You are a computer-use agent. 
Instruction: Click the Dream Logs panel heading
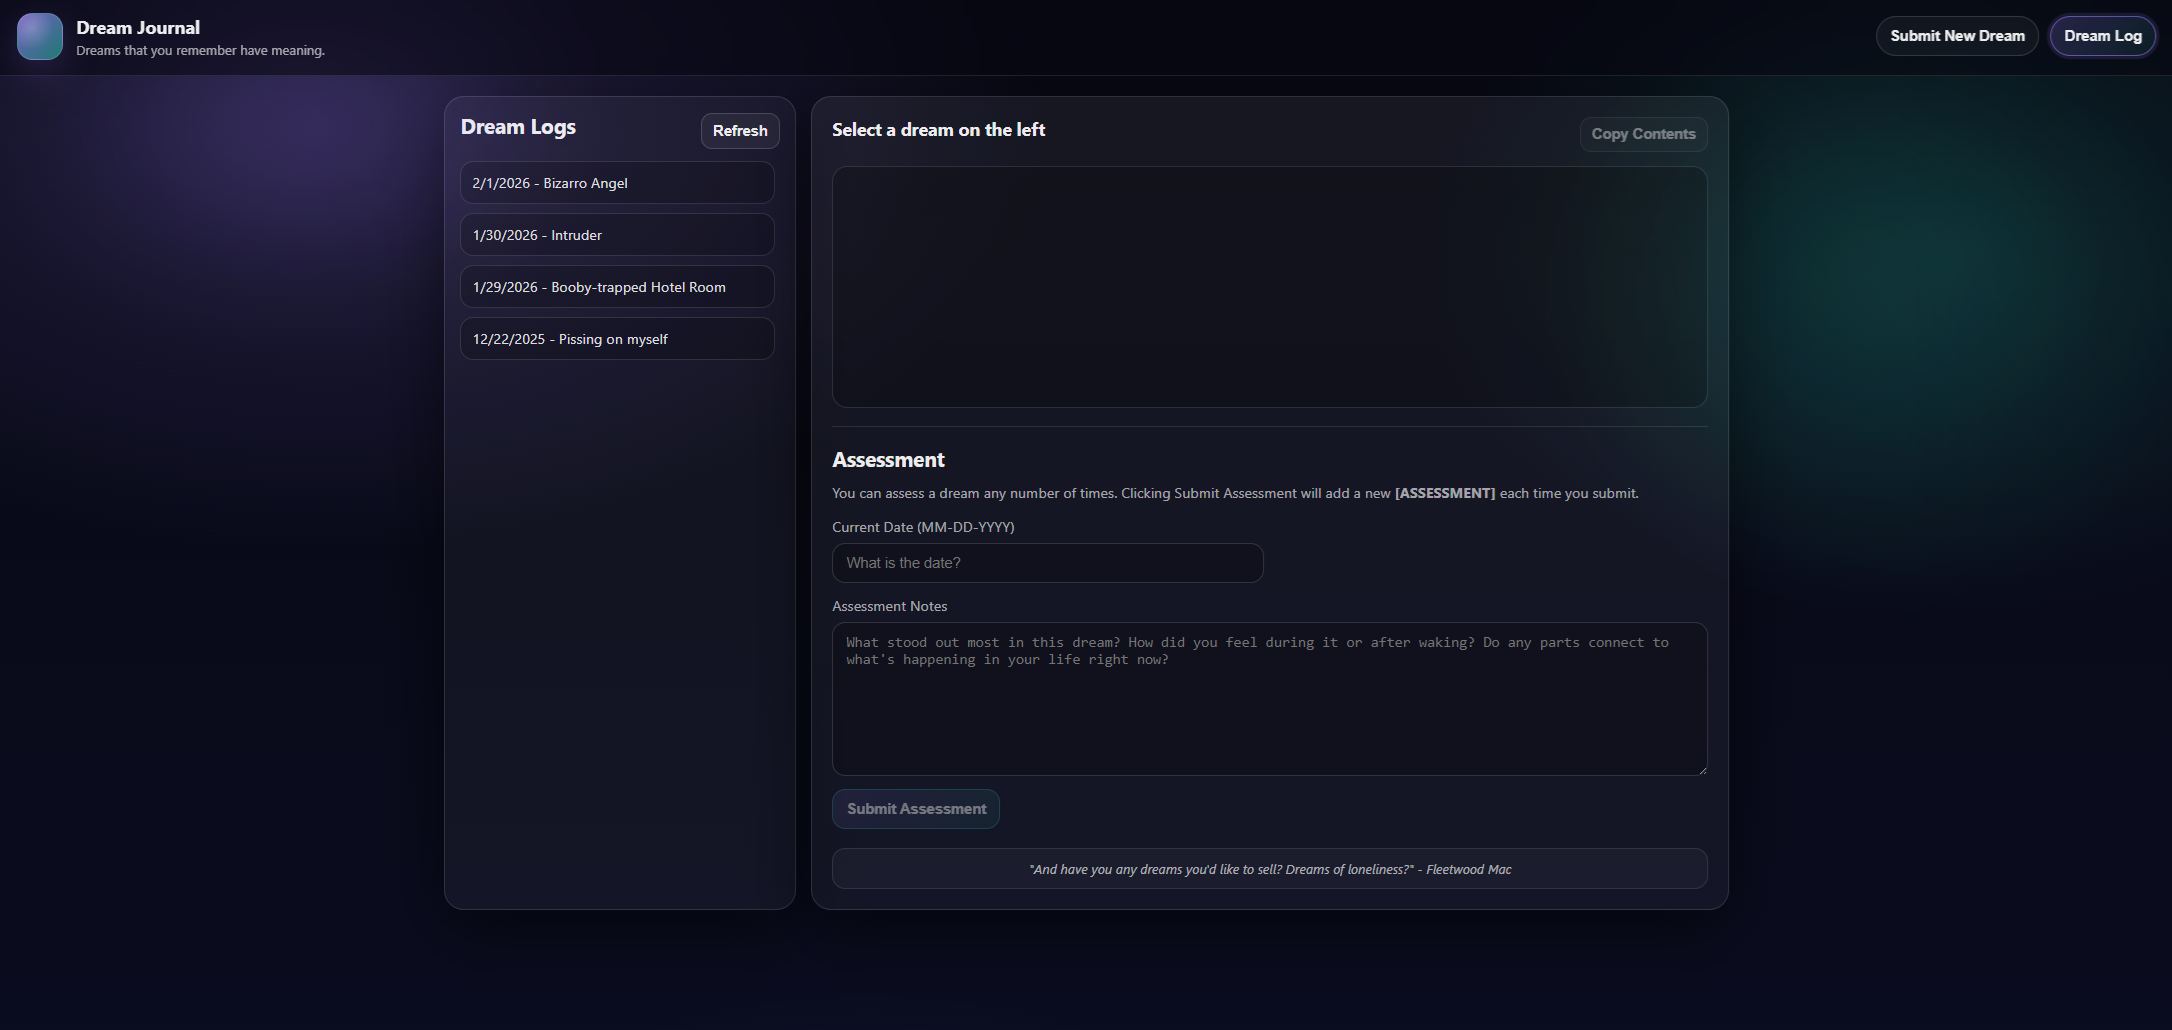coord(518,127)
